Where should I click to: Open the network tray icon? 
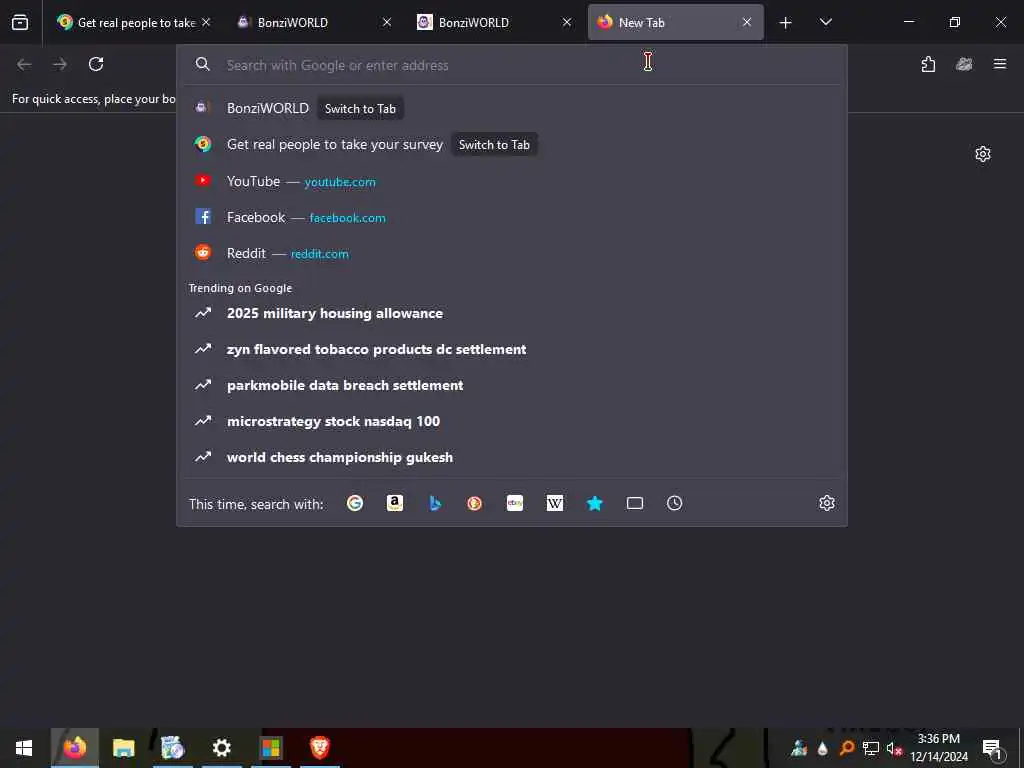(x=871, y=748)
